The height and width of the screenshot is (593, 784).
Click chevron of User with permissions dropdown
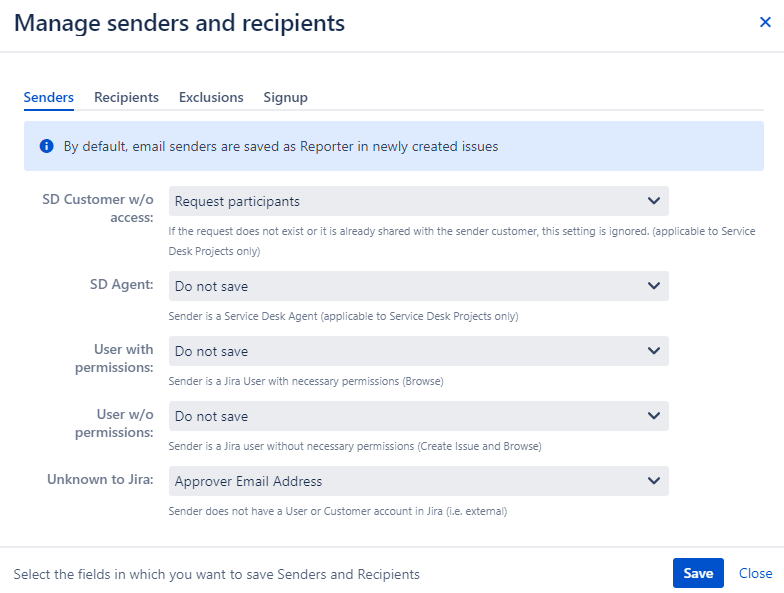pyautogui.click(x=654, y=351)
